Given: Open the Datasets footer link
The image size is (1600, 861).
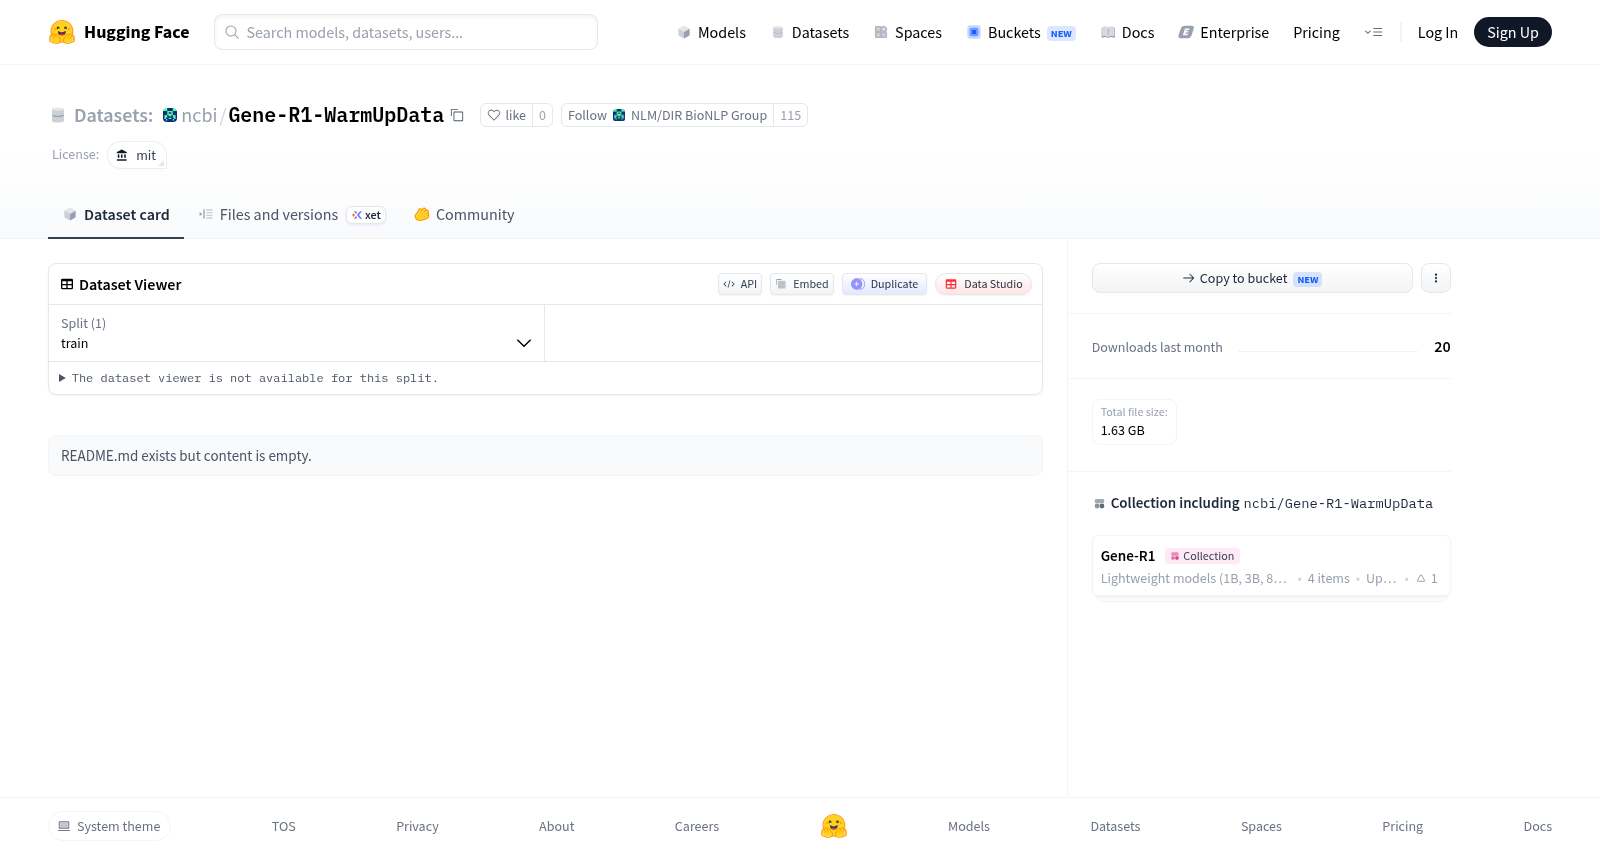Looking at the screenshot, I should [1115, 826].
